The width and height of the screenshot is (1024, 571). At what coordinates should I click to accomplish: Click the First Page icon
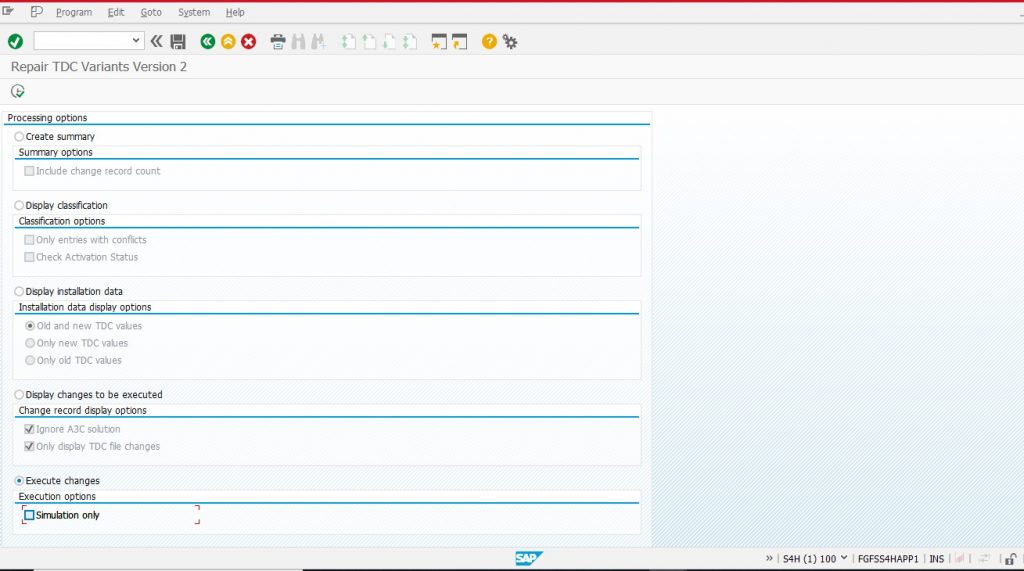(x=349, y=42)
